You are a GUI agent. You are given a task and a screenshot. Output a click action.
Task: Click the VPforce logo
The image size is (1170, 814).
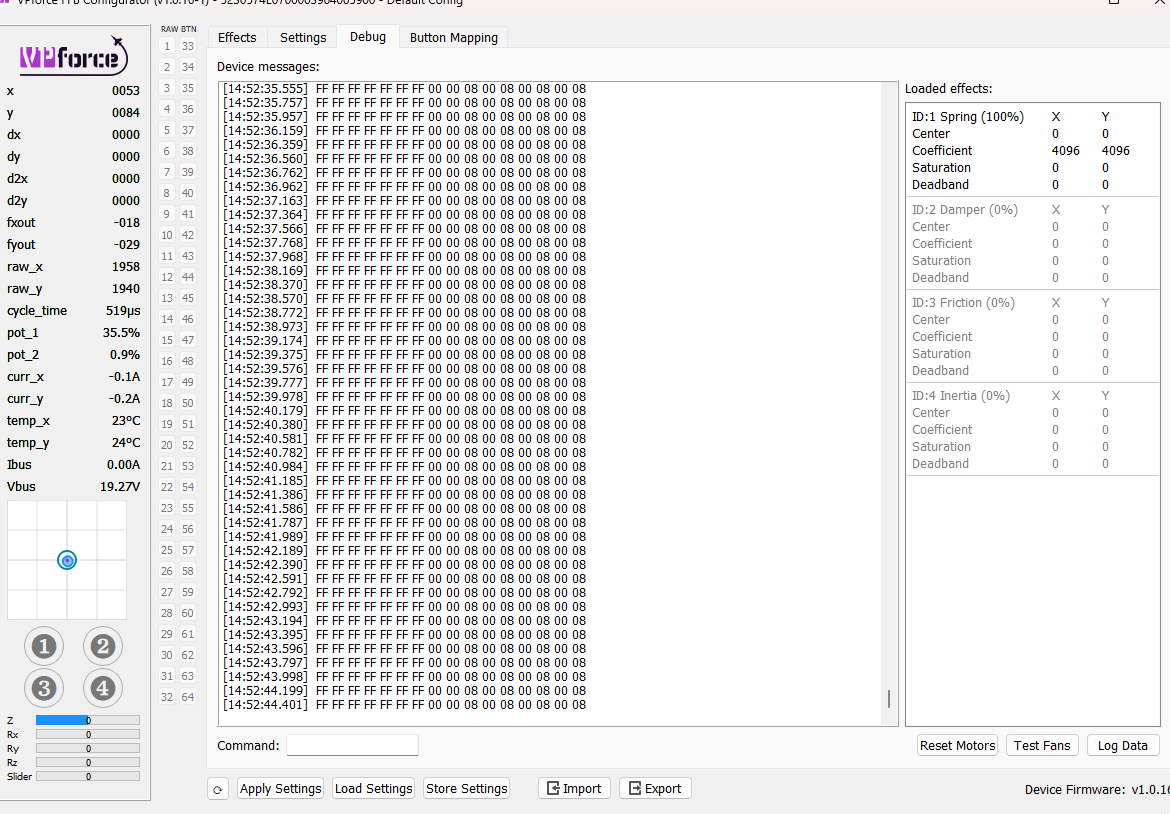click(x=74, y=55)
